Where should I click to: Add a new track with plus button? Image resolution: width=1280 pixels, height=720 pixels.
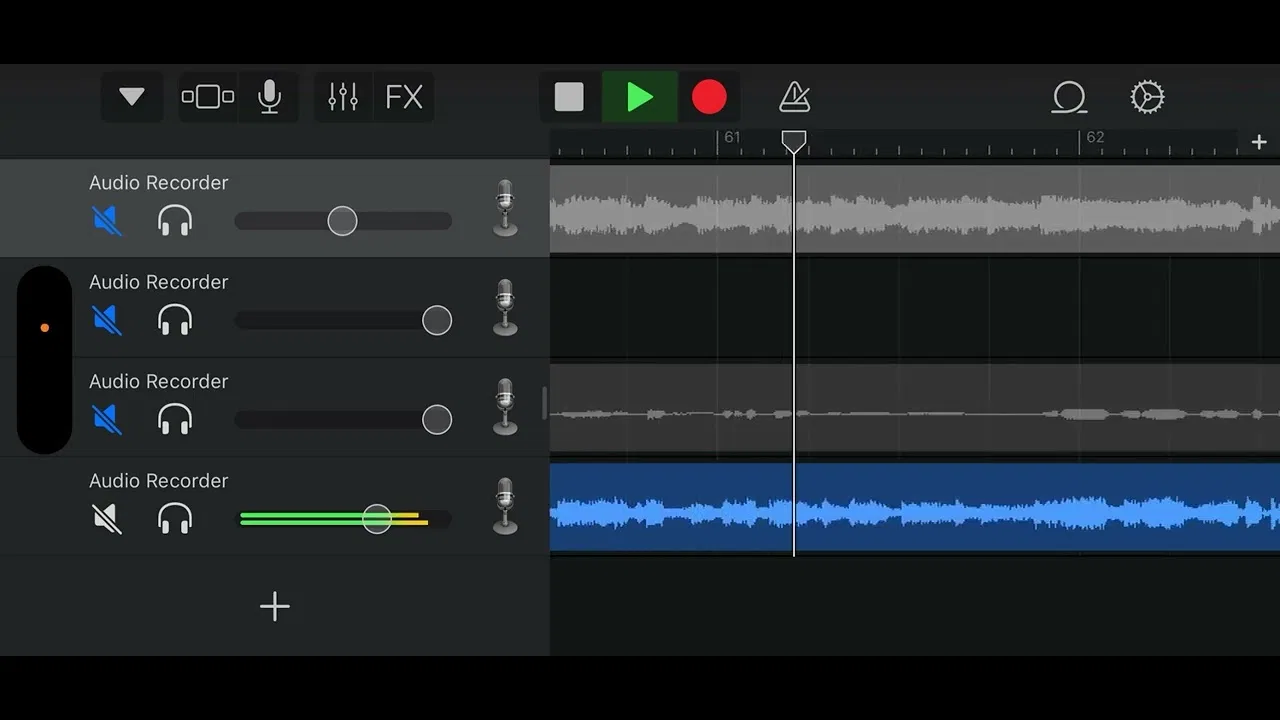pos(275,606)
